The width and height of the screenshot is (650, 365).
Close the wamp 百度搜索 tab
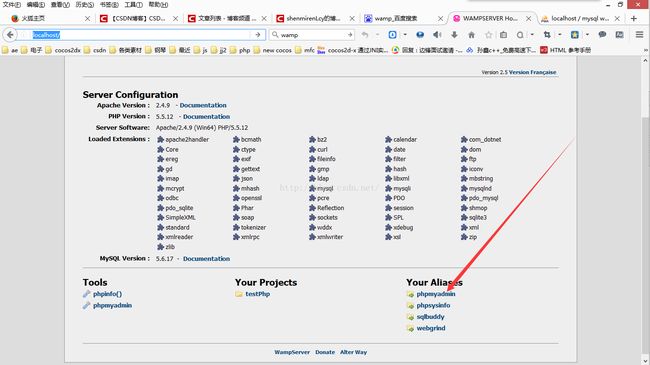tap(440, 18)
